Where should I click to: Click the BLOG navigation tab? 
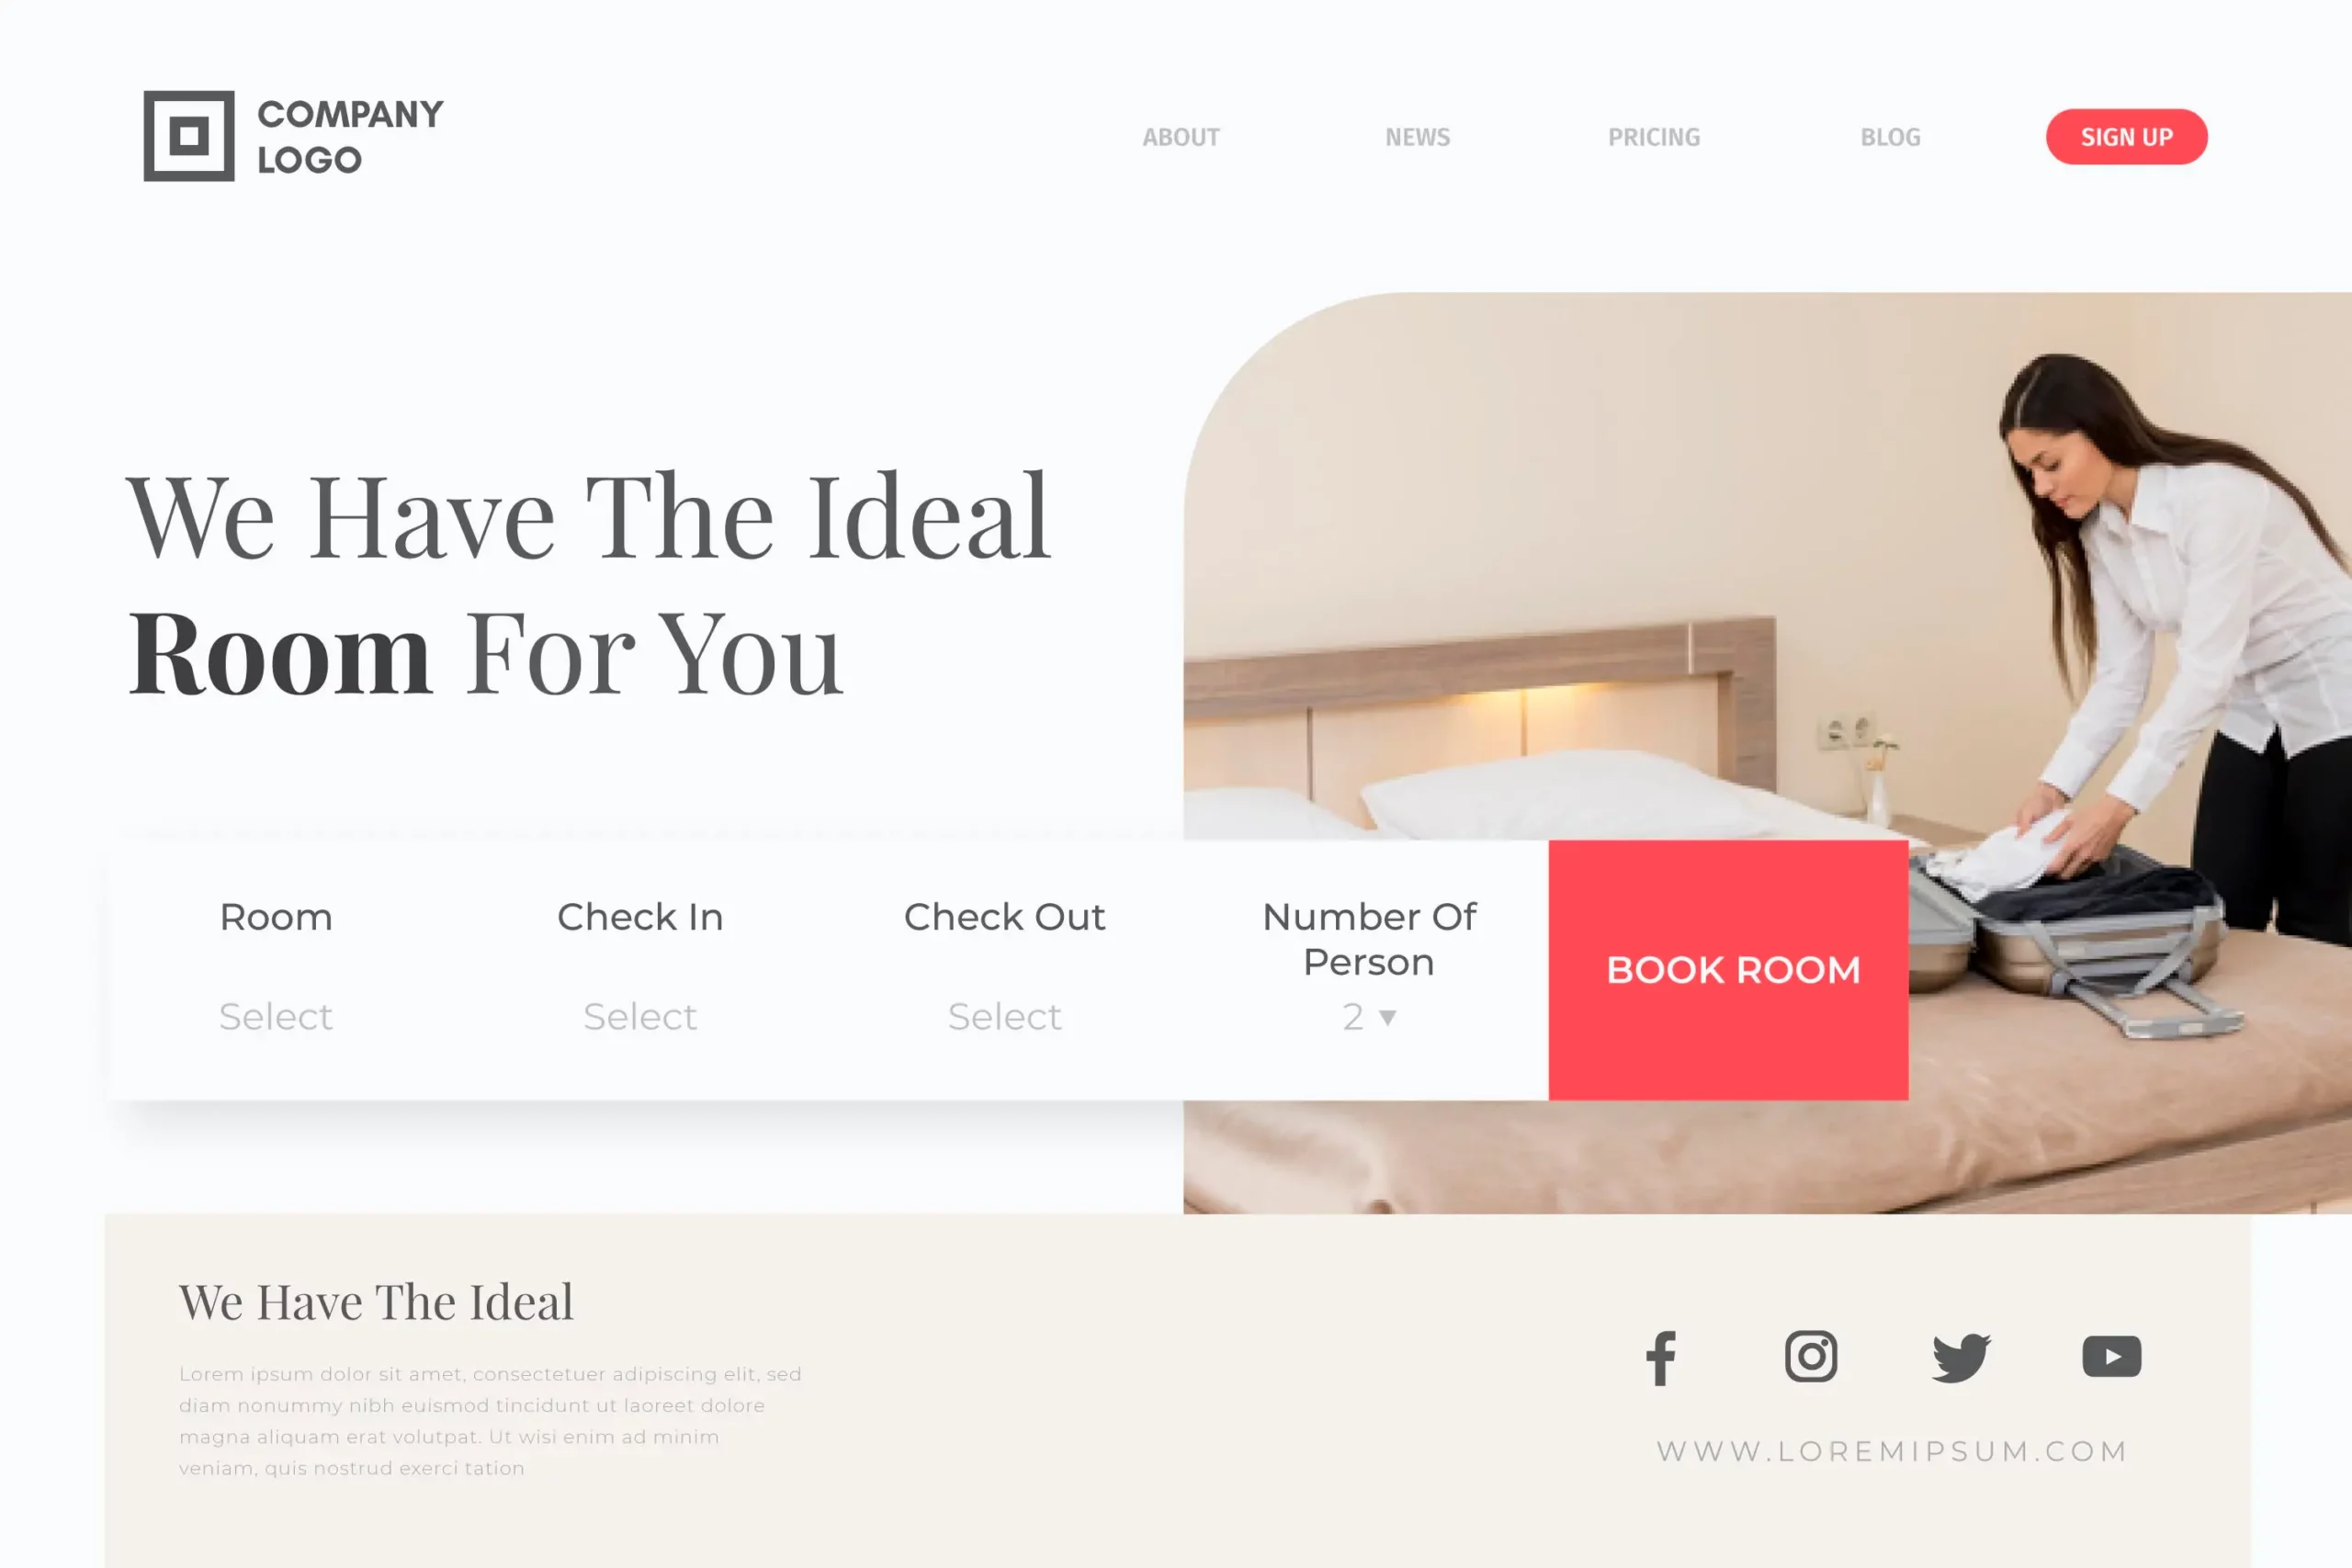tap(1892, 137)
